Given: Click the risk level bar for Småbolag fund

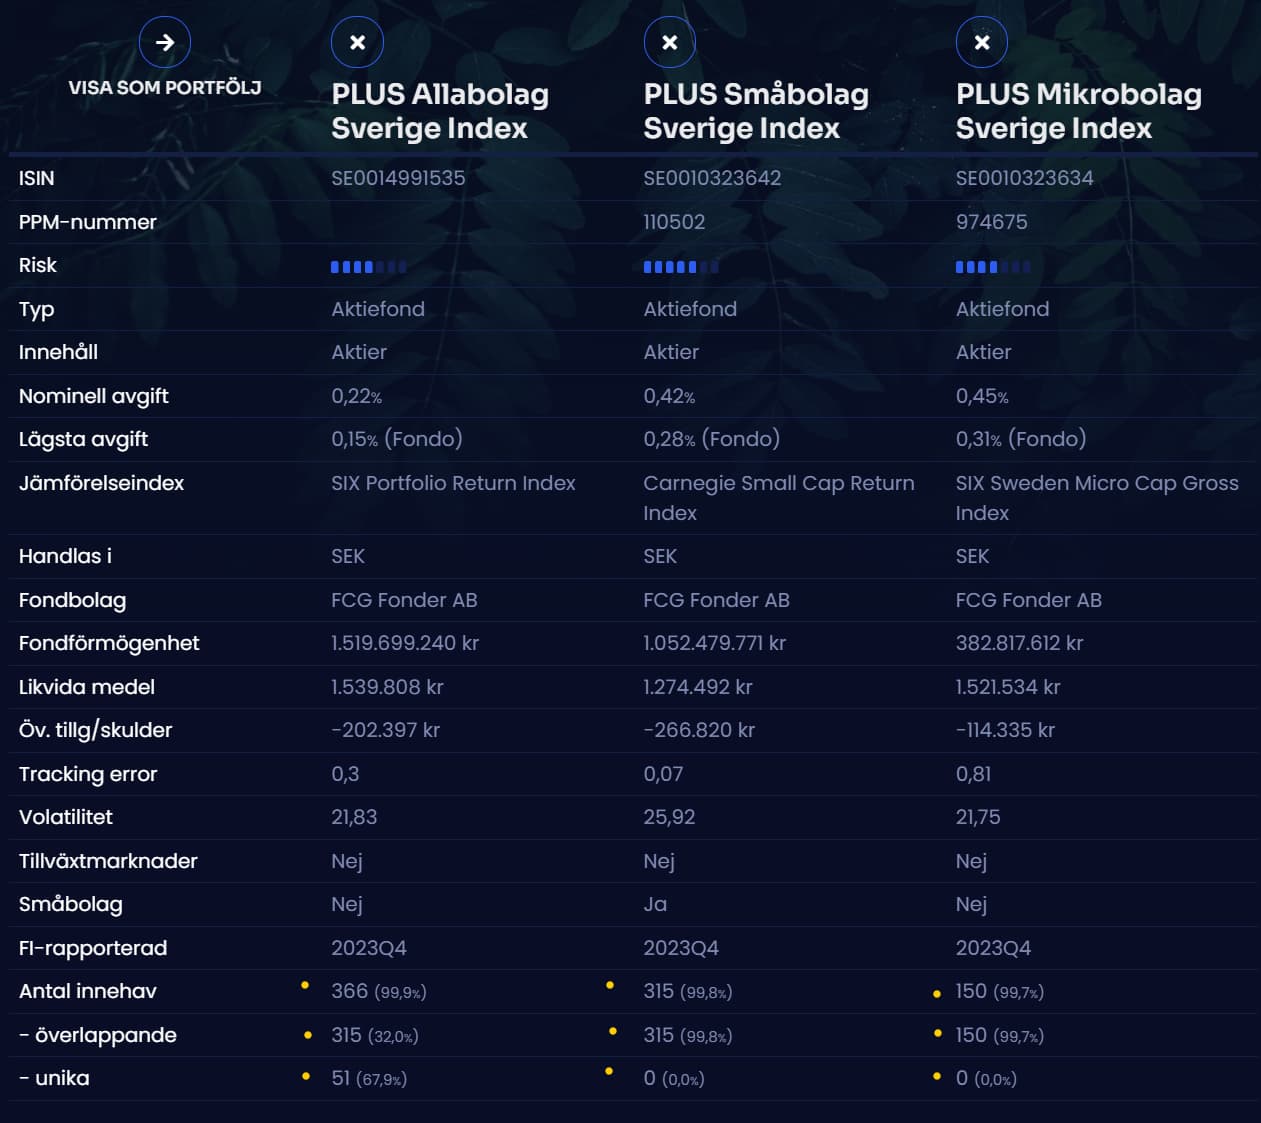Looking at the screenshot, I should 680,267.
